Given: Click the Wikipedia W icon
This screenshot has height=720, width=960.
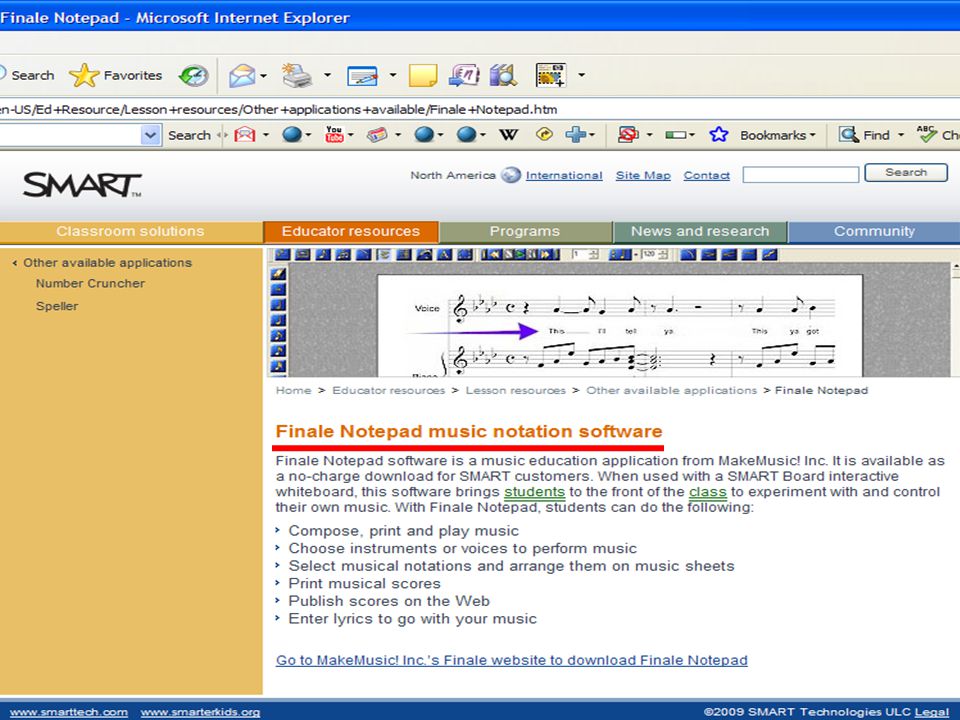Looking at the screenshot, I should [x=508, y=134].
